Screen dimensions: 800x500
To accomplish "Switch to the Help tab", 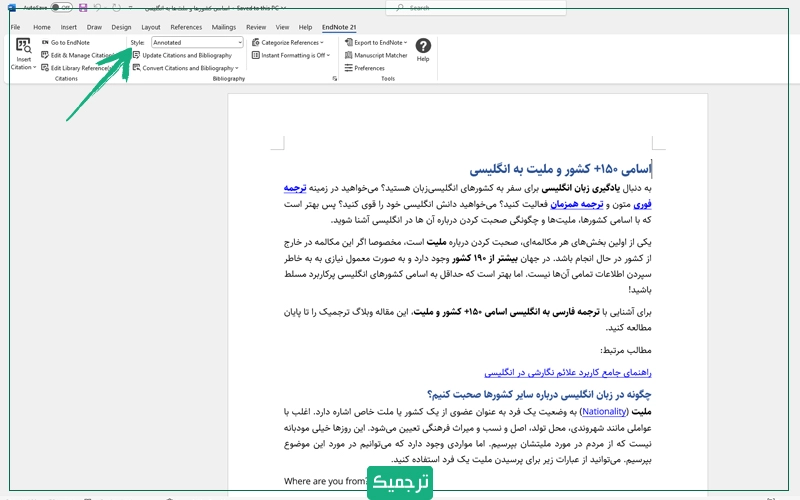I will pos(305,27).
